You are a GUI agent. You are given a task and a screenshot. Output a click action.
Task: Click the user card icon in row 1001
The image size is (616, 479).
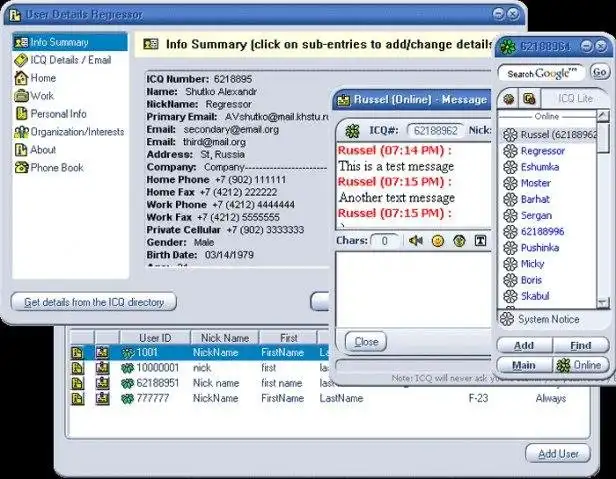[103, 352]
